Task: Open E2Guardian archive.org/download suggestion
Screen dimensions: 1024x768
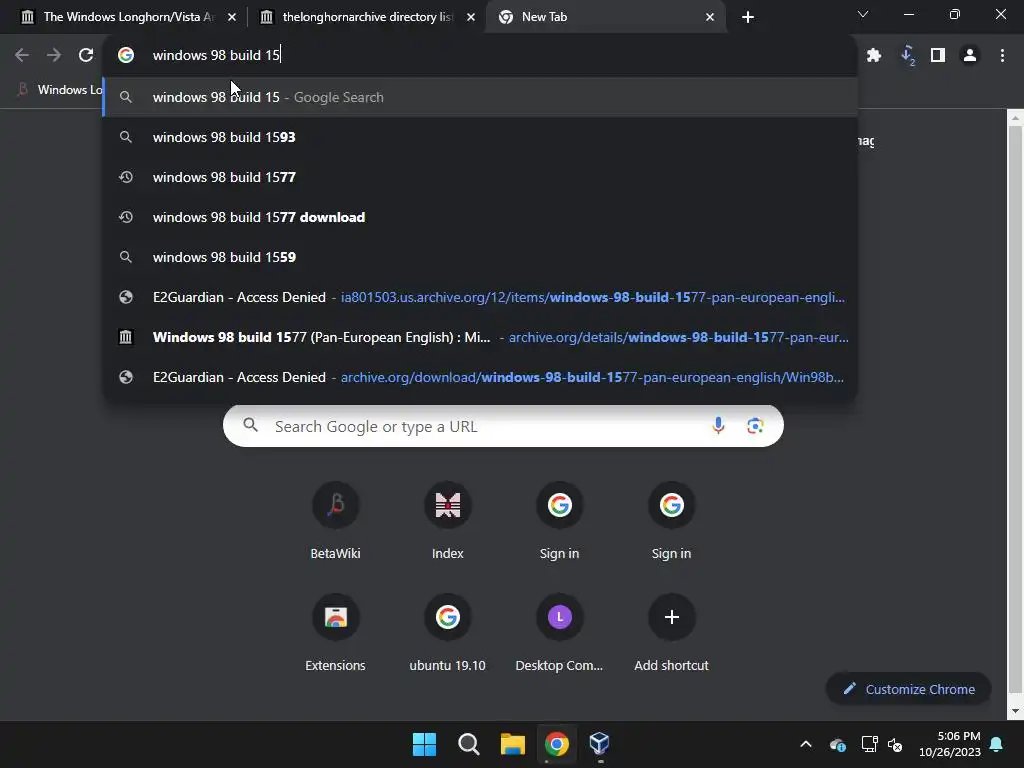Action: coord(480,377)
